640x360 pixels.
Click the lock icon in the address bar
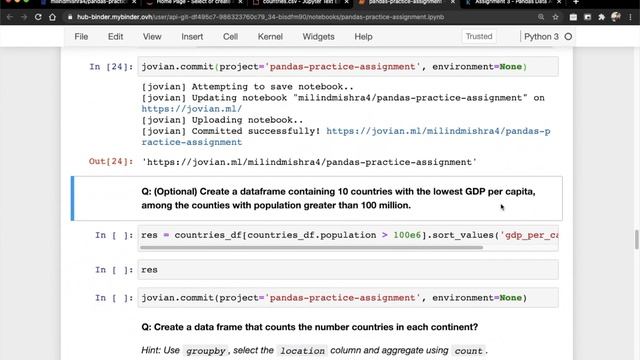(x=70, y=17)
